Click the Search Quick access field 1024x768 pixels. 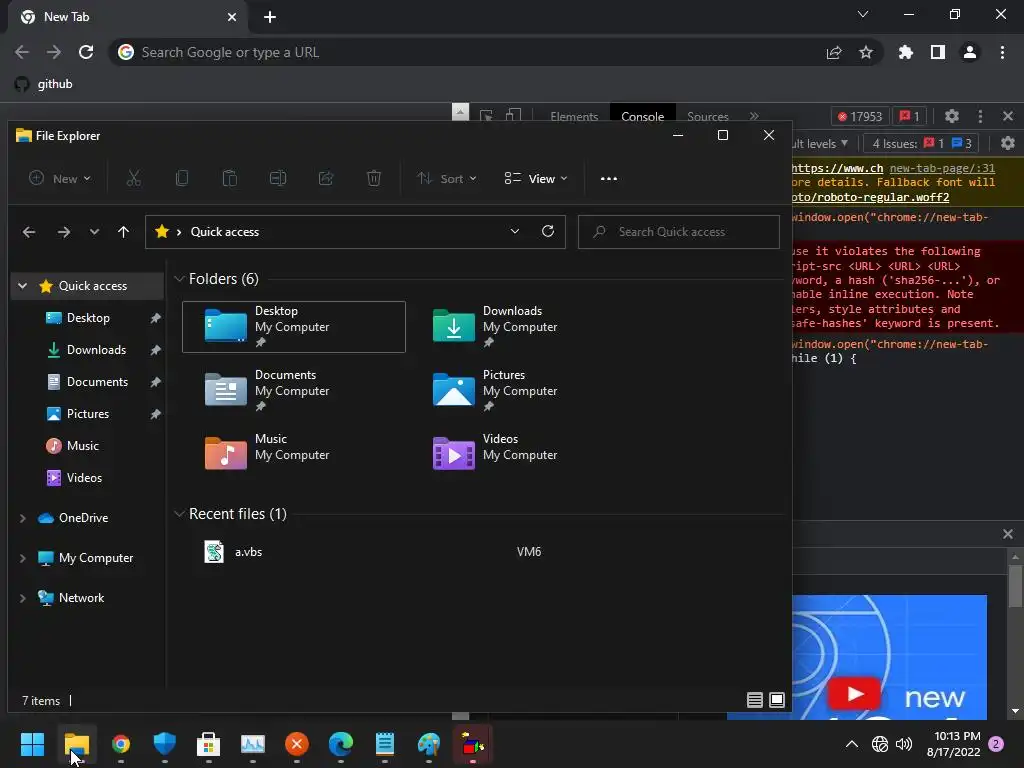[x=679, y=232]
